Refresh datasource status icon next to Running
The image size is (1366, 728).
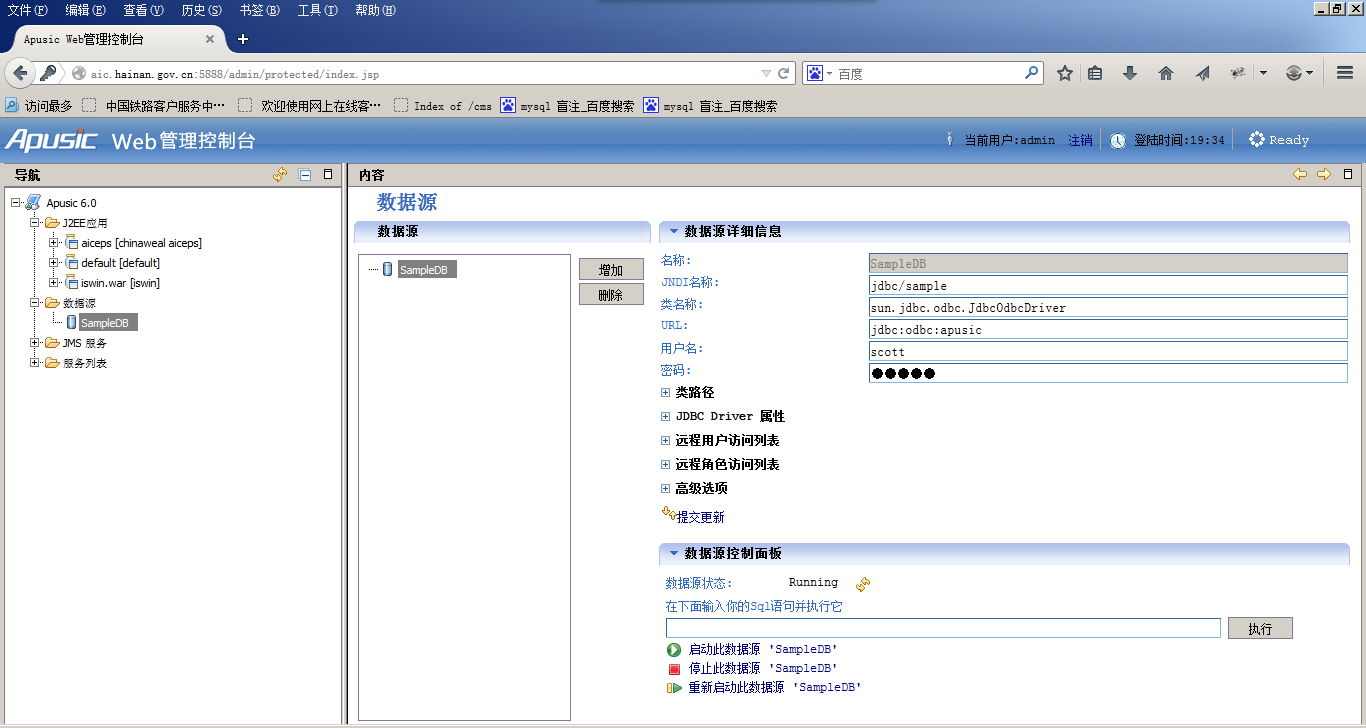(863, 584)
